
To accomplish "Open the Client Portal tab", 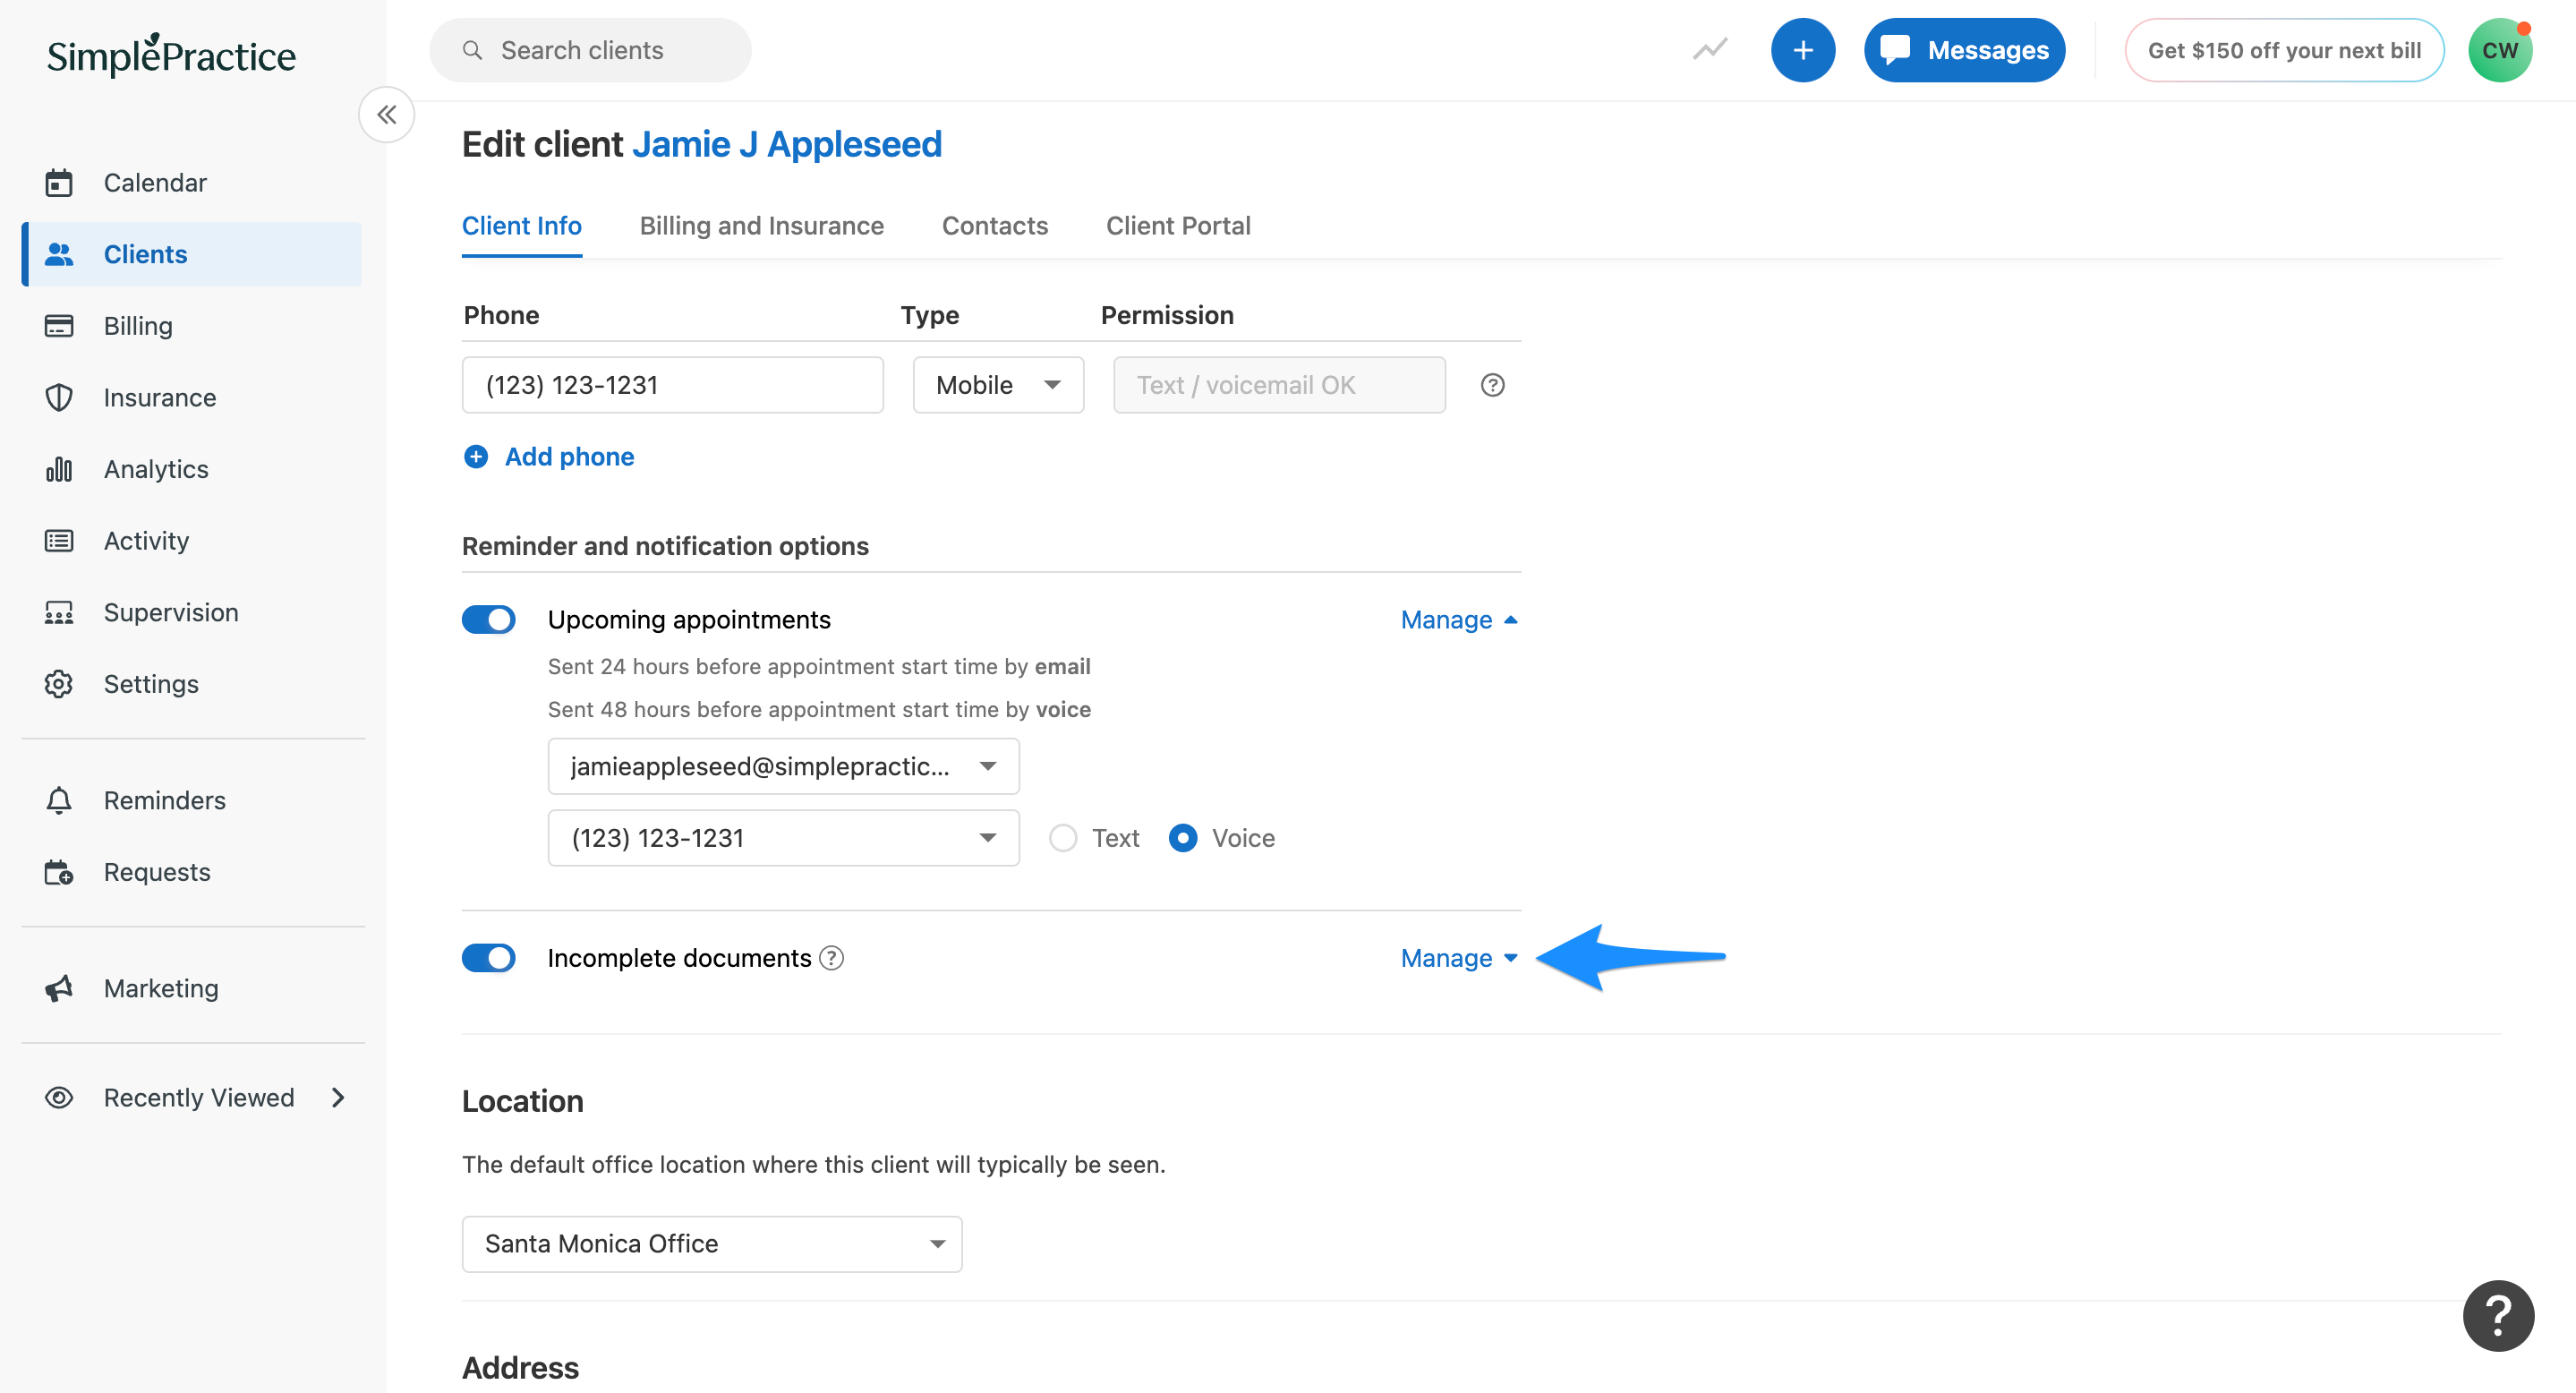I will (x=1178, y=225).
